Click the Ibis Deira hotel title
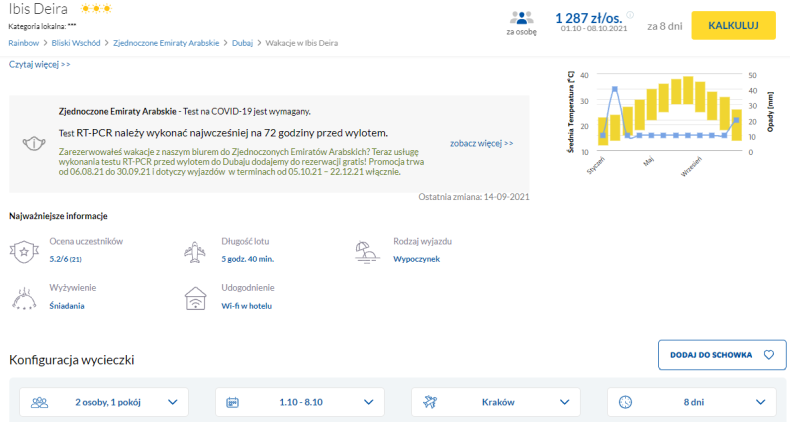790x422 pixels. point(38,9)
